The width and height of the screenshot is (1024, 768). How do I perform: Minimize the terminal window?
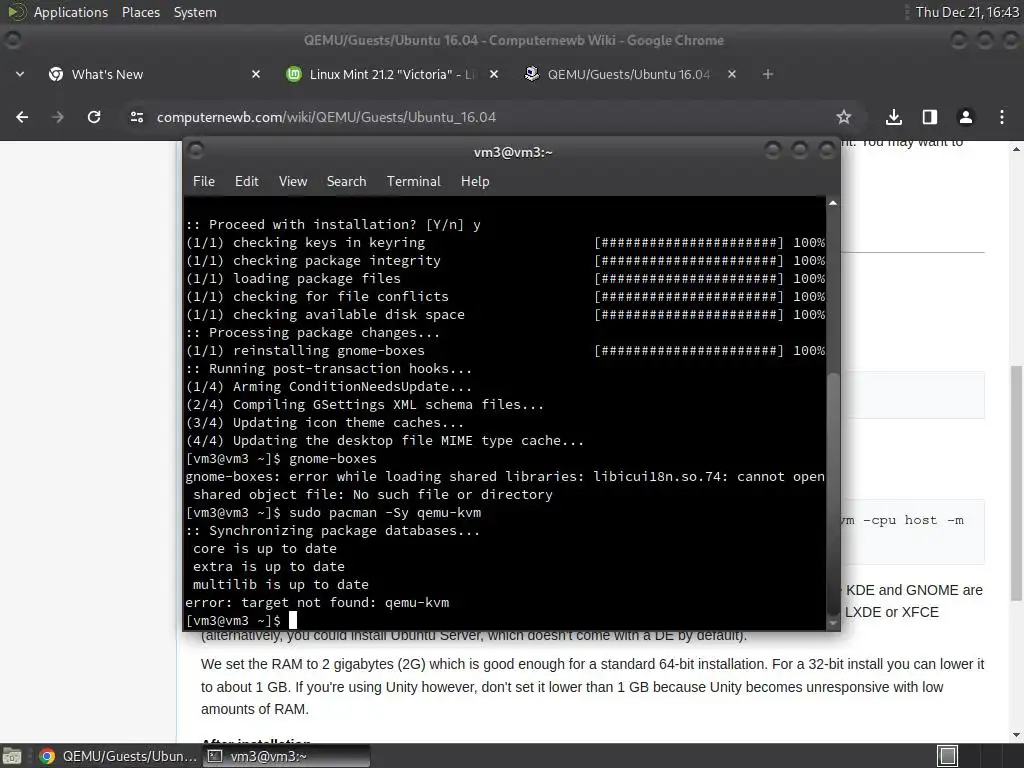pyautogui.click(x=773, y=151)
